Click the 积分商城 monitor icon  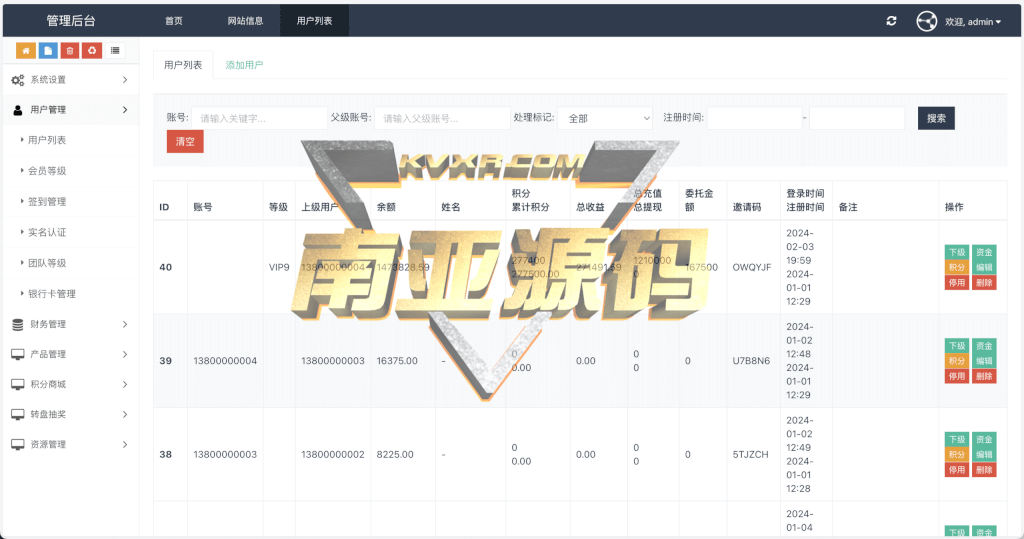18,384
